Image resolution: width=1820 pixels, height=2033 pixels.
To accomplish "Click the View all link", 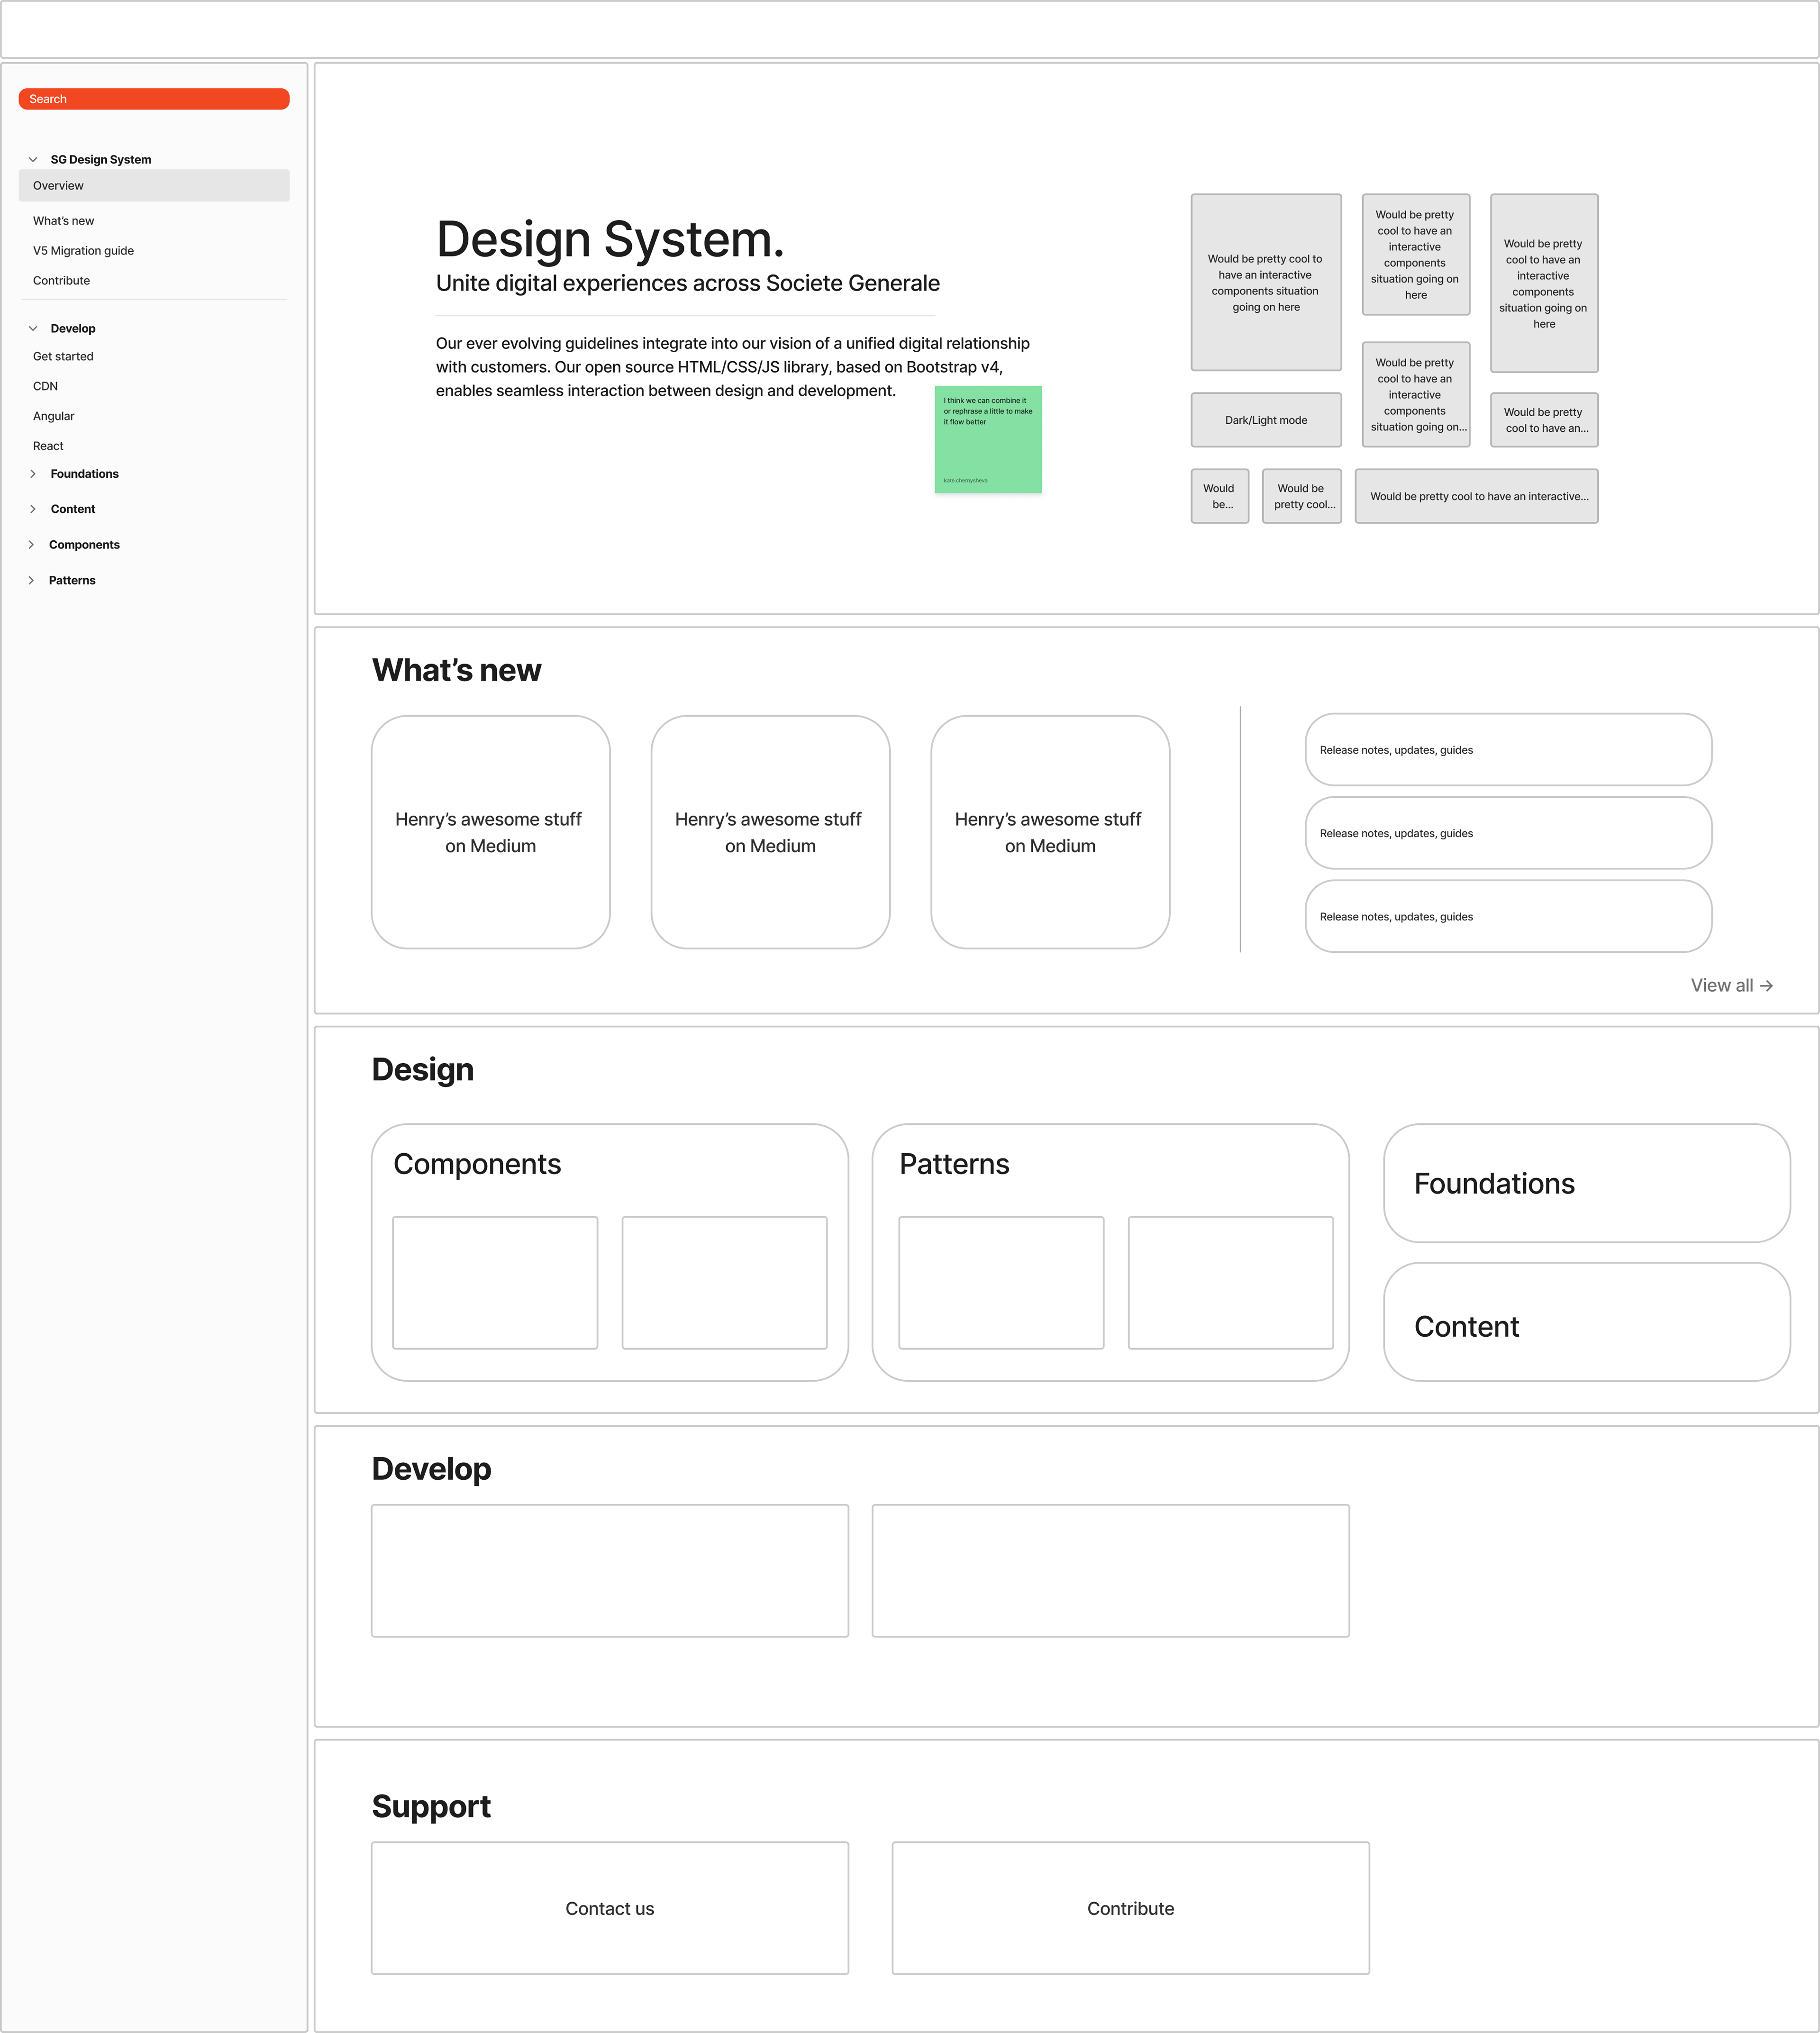I will [x=1732, y=985].
